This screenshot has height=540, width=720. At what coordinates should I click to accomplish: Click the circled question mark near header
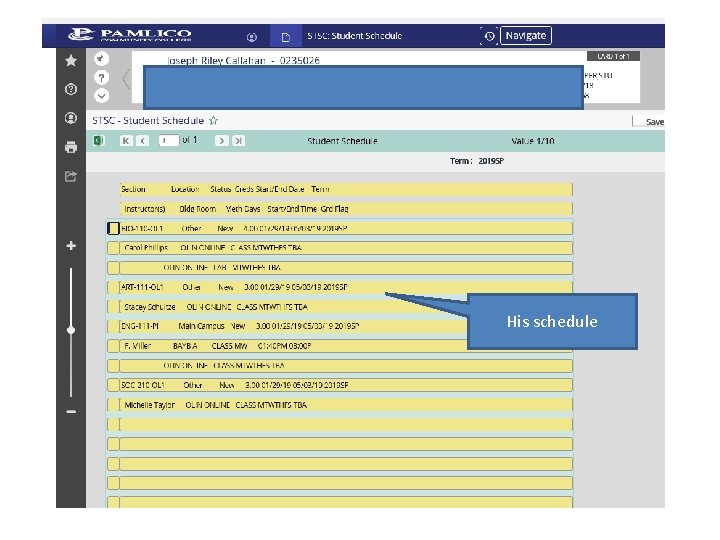101,78
